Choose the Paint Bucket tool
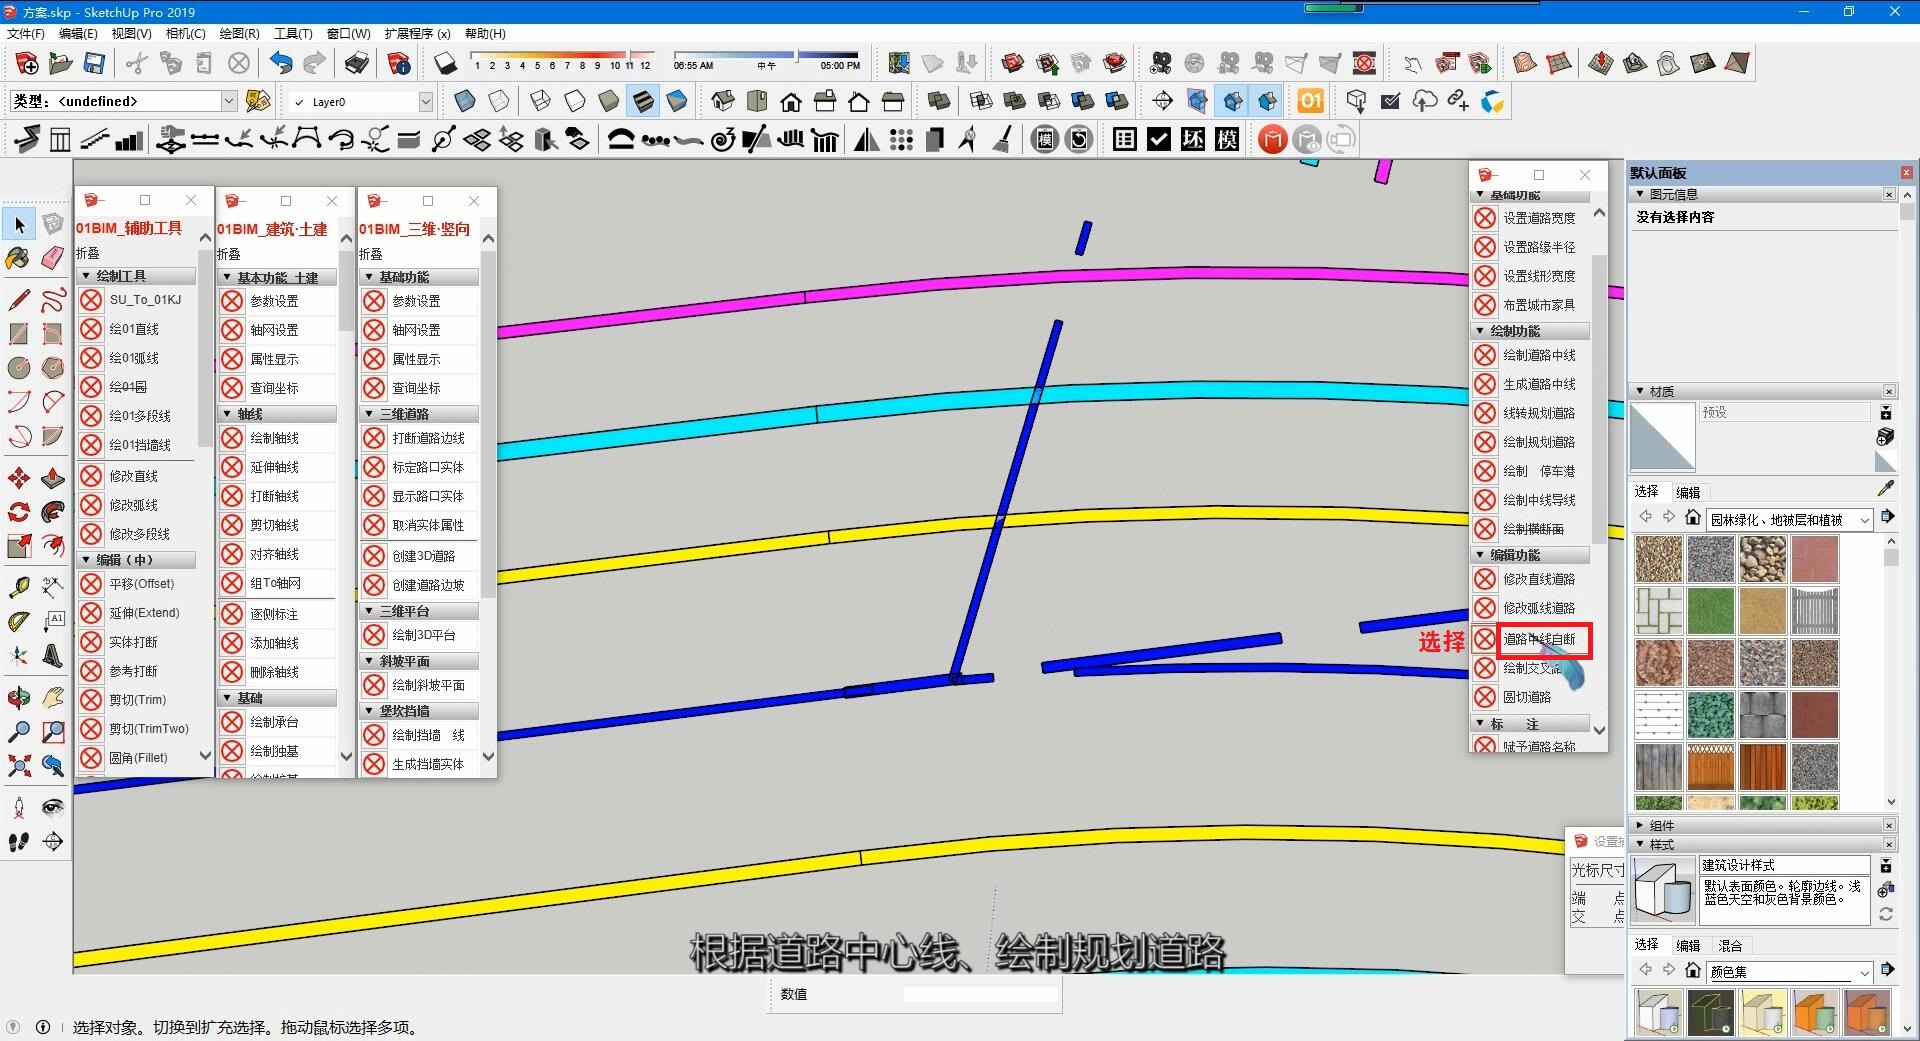 pyautogui.click(x=19, y=258)
